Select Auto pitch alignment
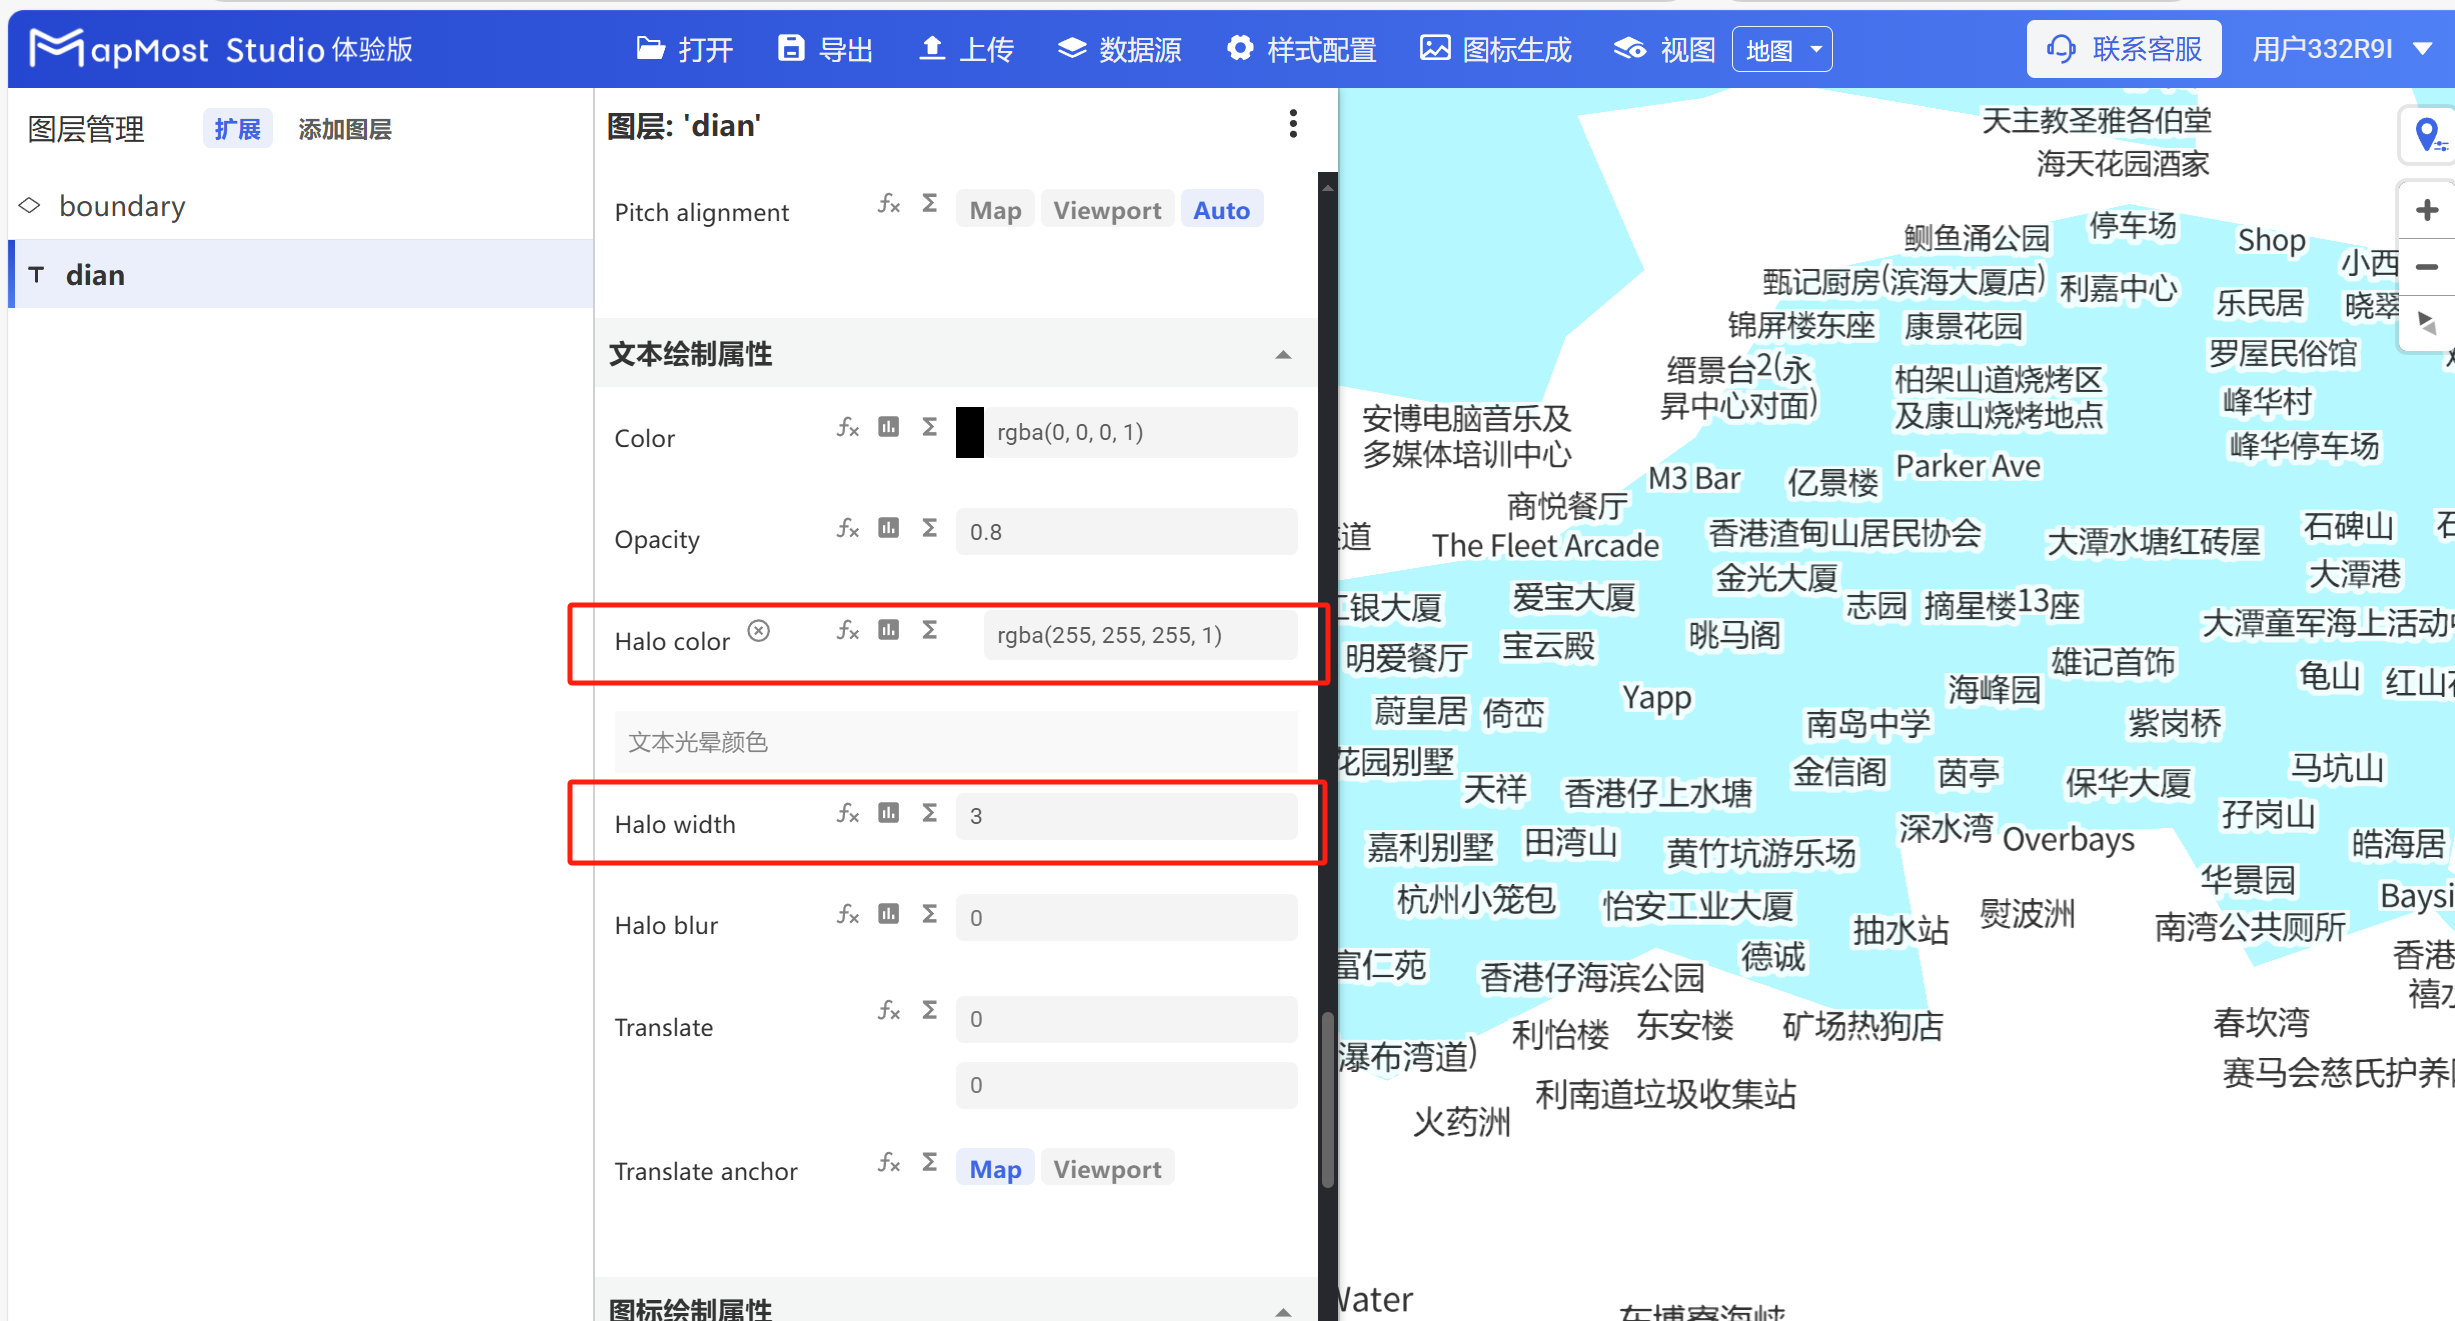2455x1321 pixels. click(1221, 209)
